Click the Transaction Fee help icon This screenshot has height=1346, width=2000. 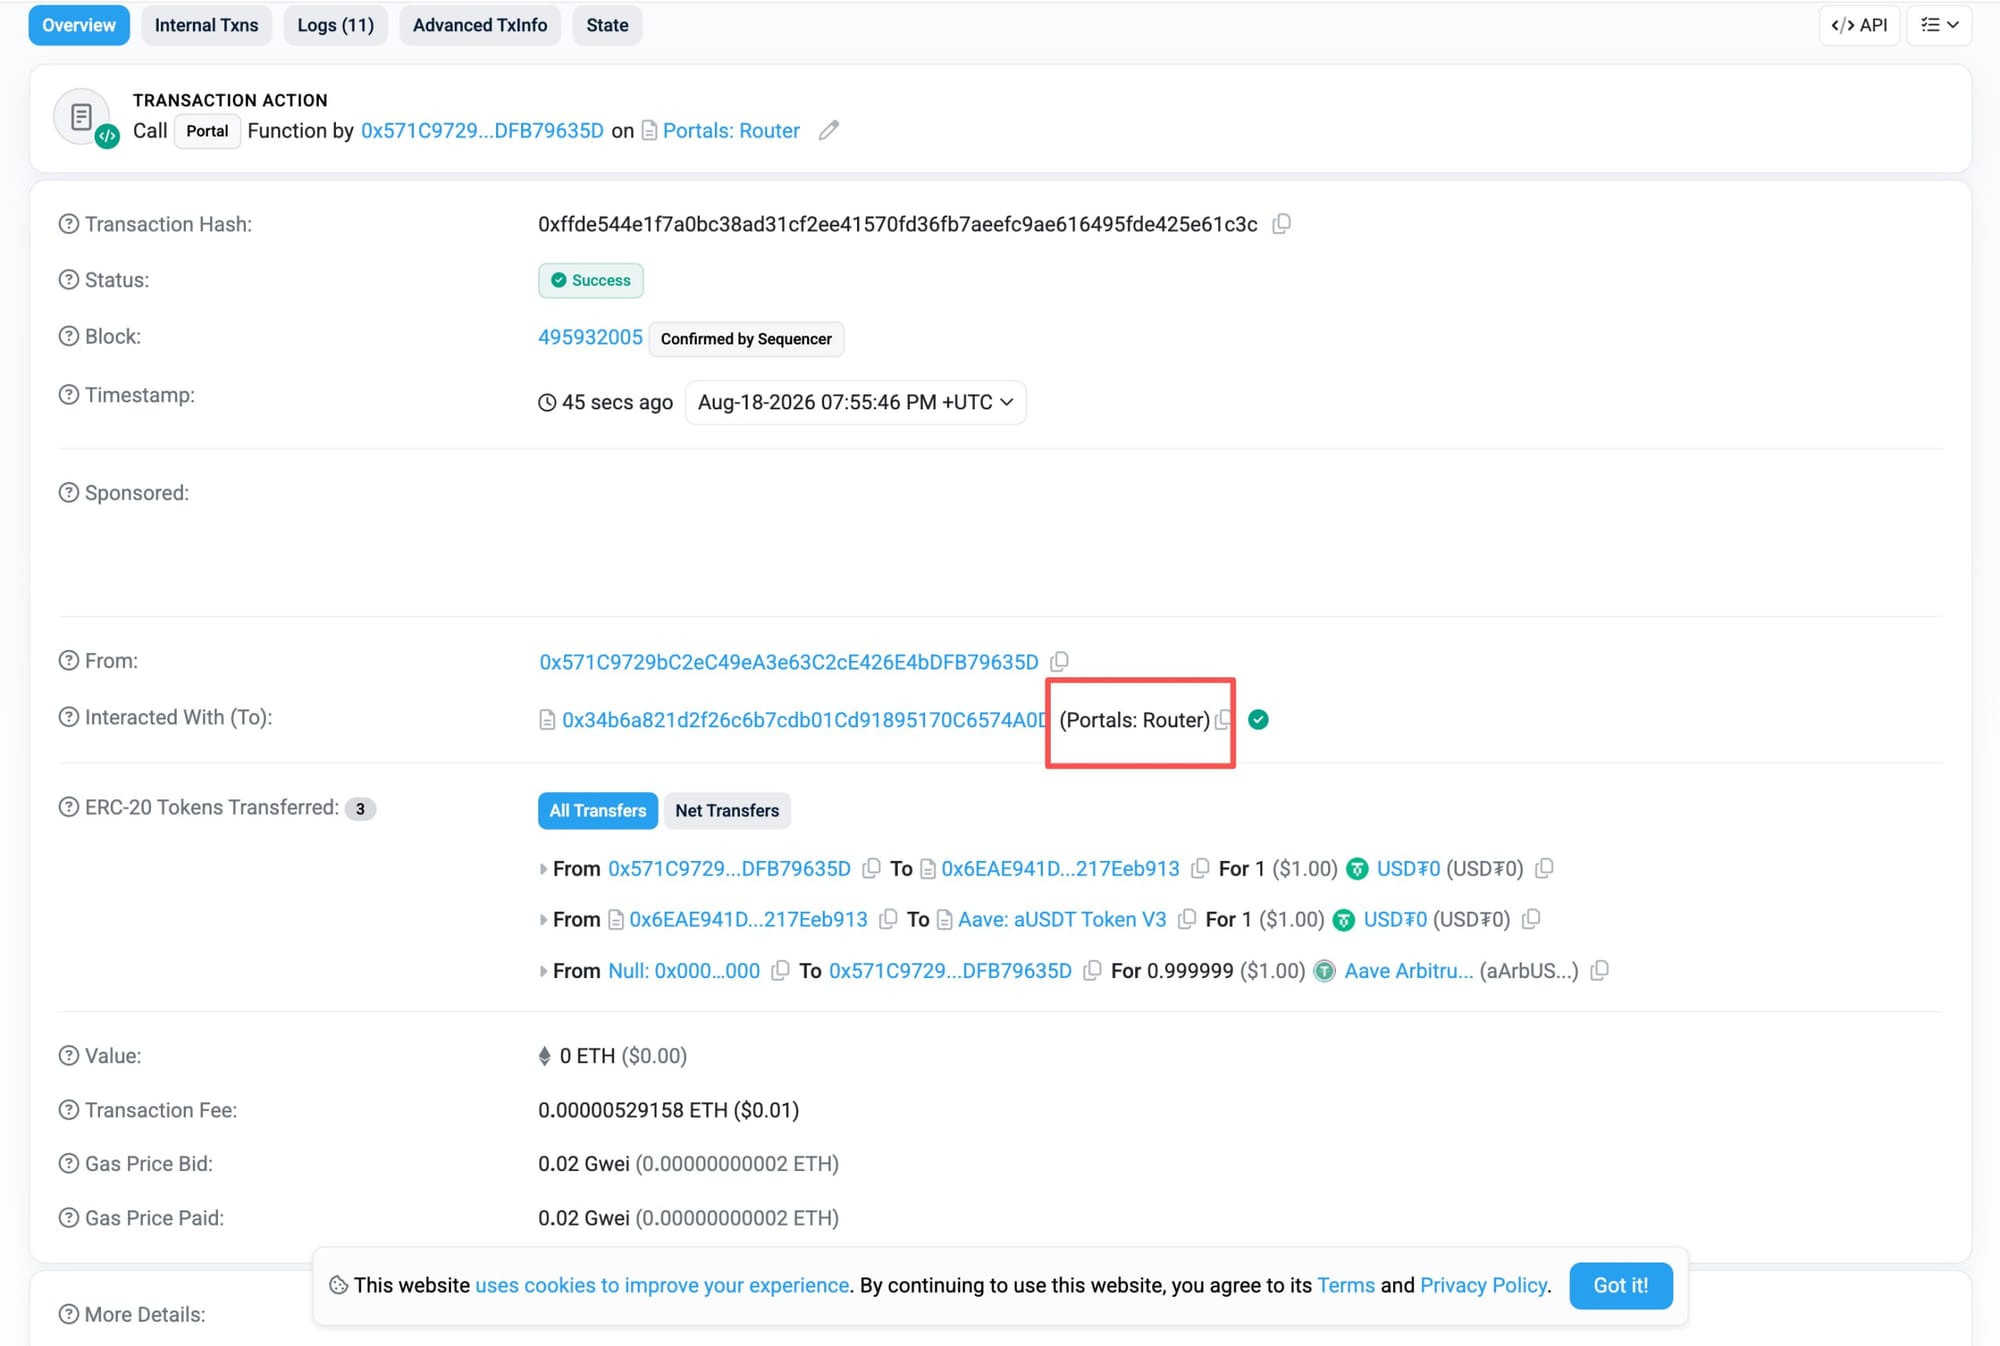pyautogui.click(x=68, y=1110)
